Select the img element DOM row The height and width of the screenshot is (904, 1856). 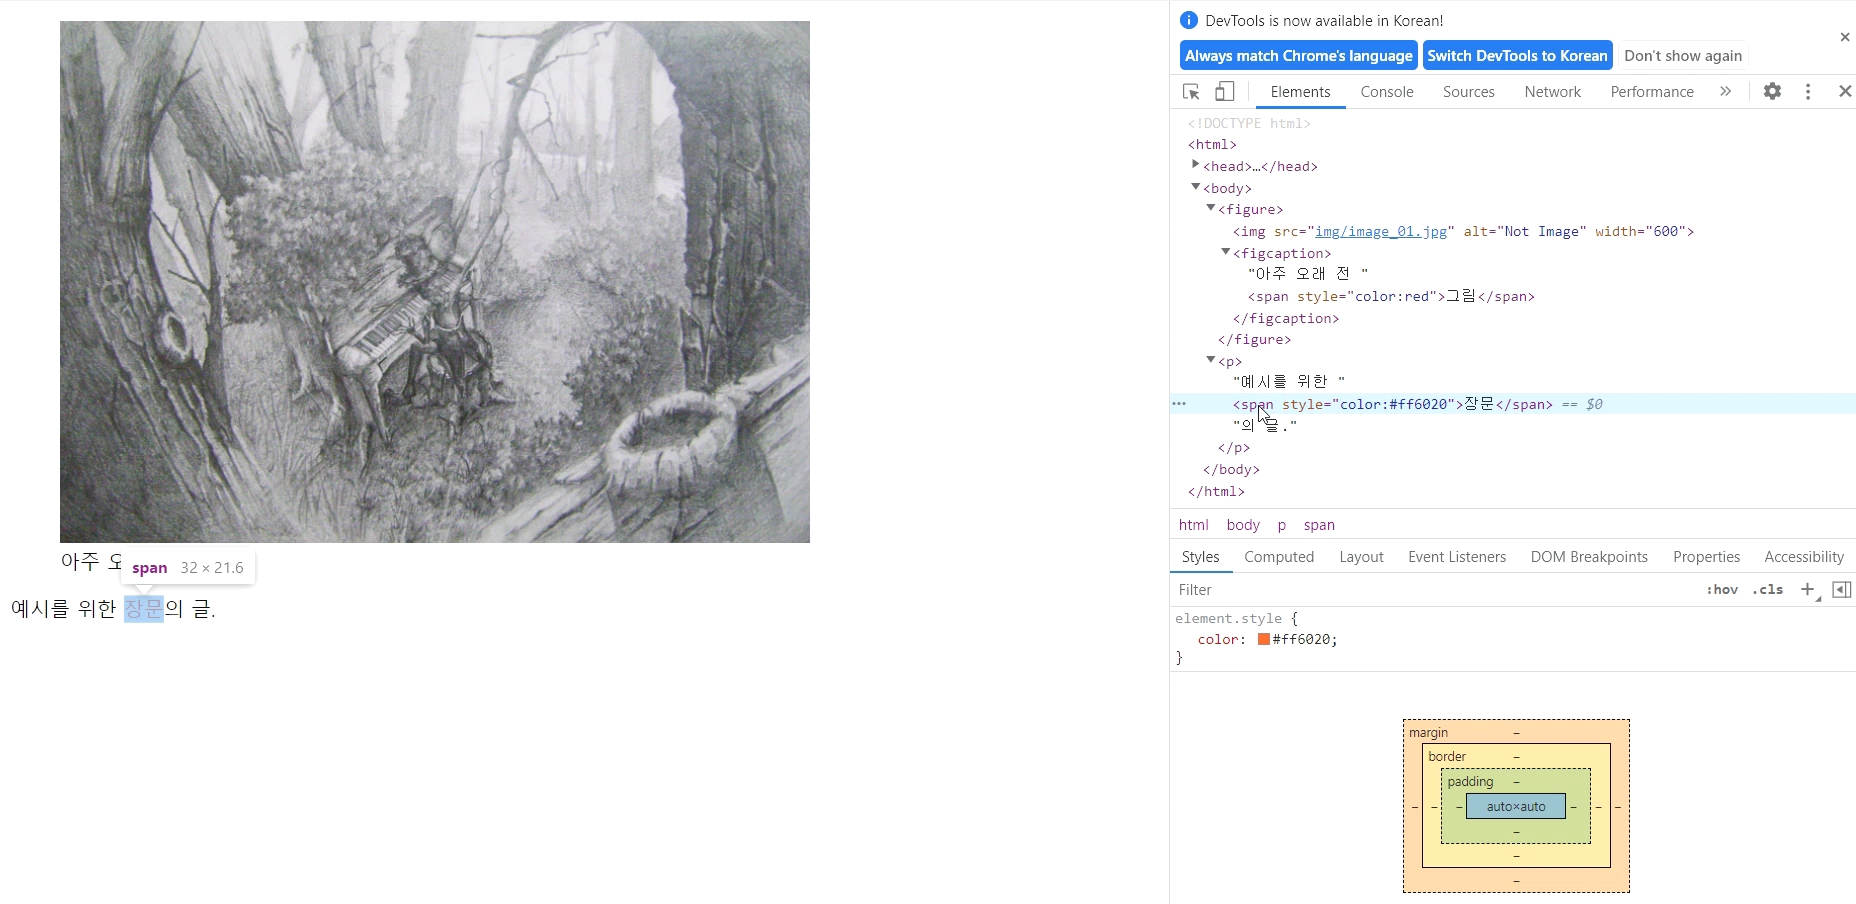1463,231
